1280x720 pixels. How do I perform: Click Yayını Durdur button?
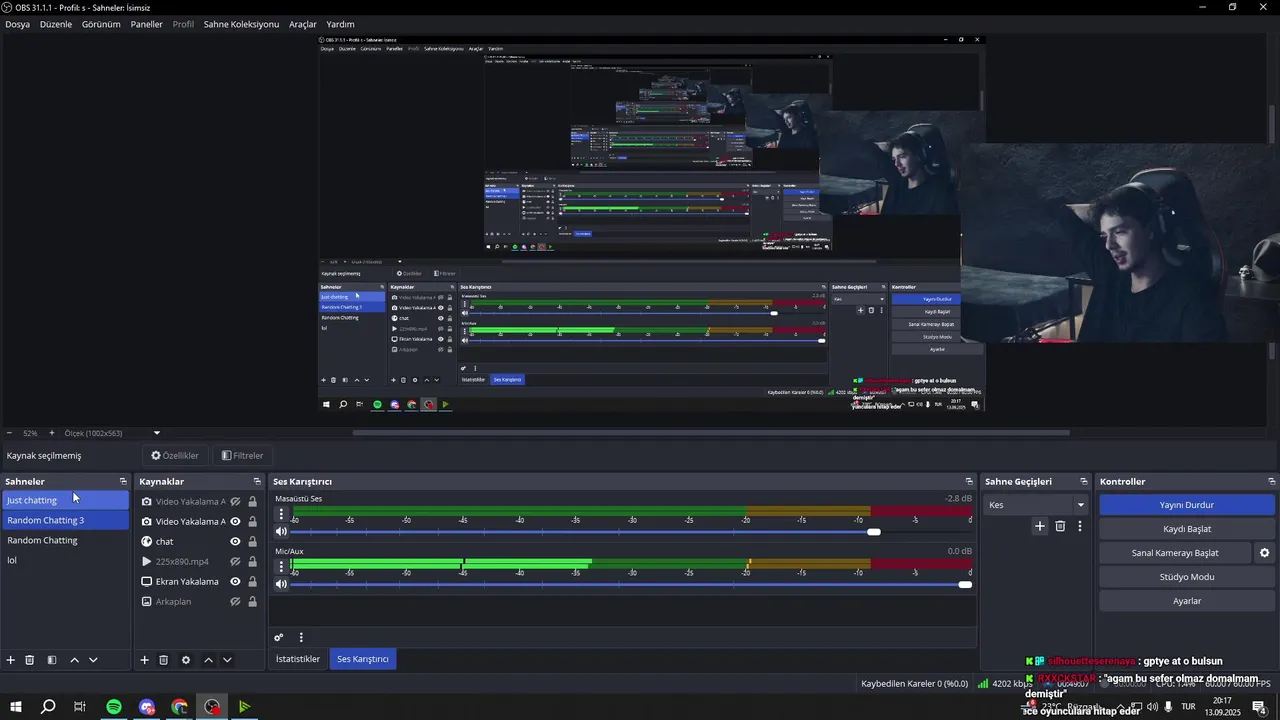1187,505
